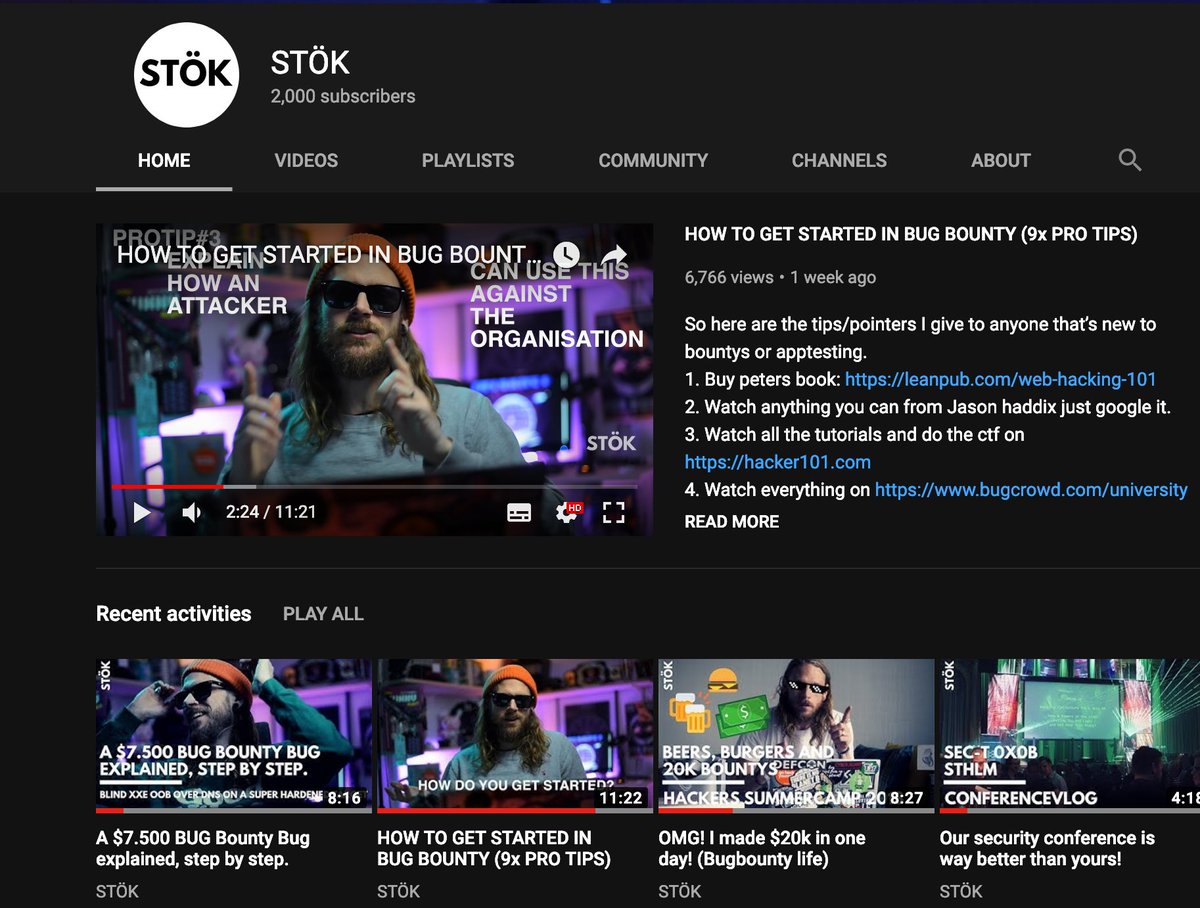Click STÖK channel name under security conference video

(960, 891)
